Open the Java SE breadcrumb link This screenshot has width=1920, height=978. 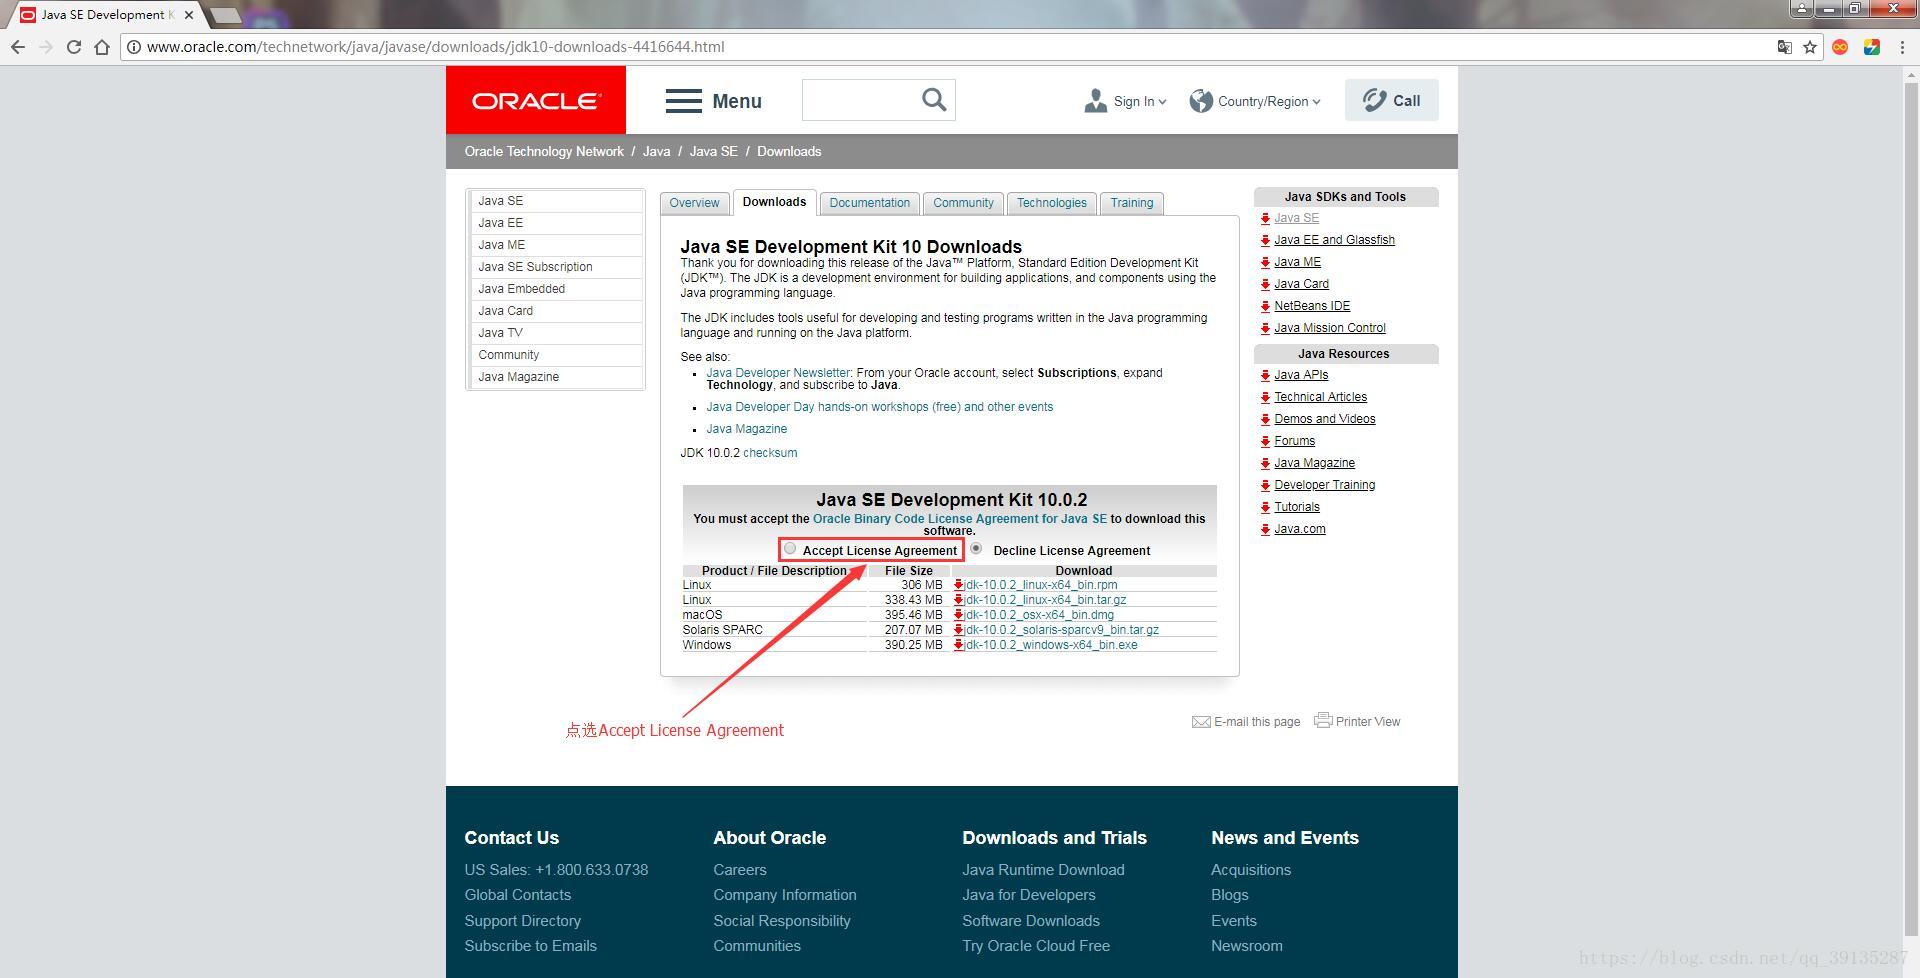click(x=713, y=152)
